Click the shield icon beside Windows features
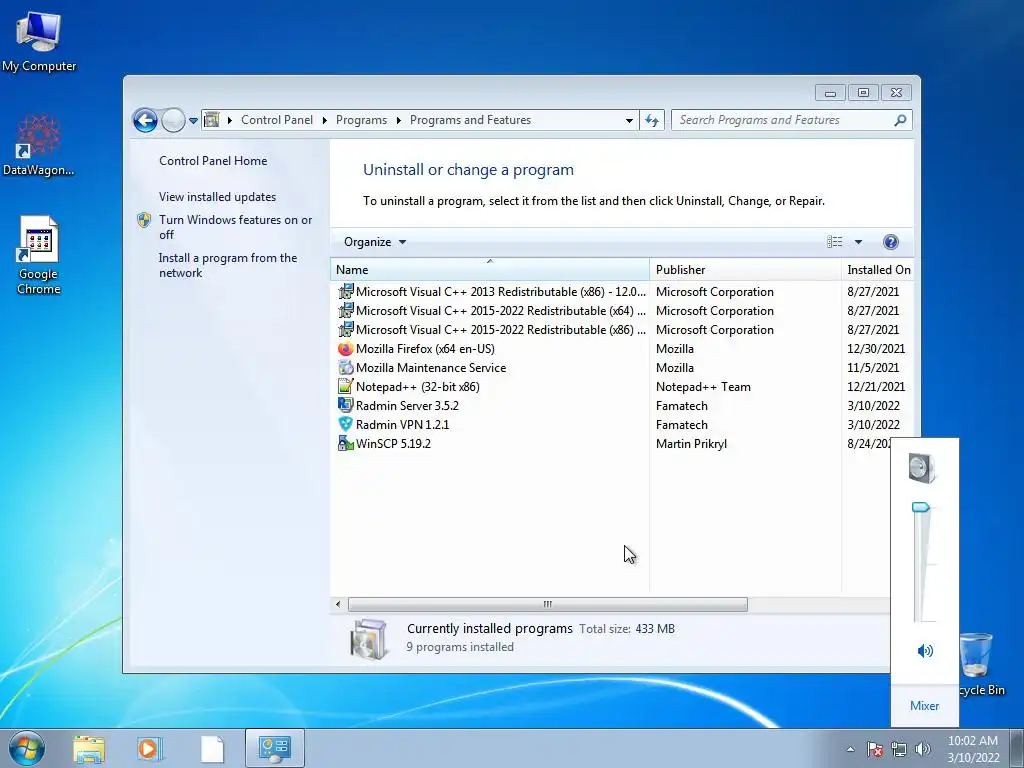1024x768 pixels. pos(144,220)
